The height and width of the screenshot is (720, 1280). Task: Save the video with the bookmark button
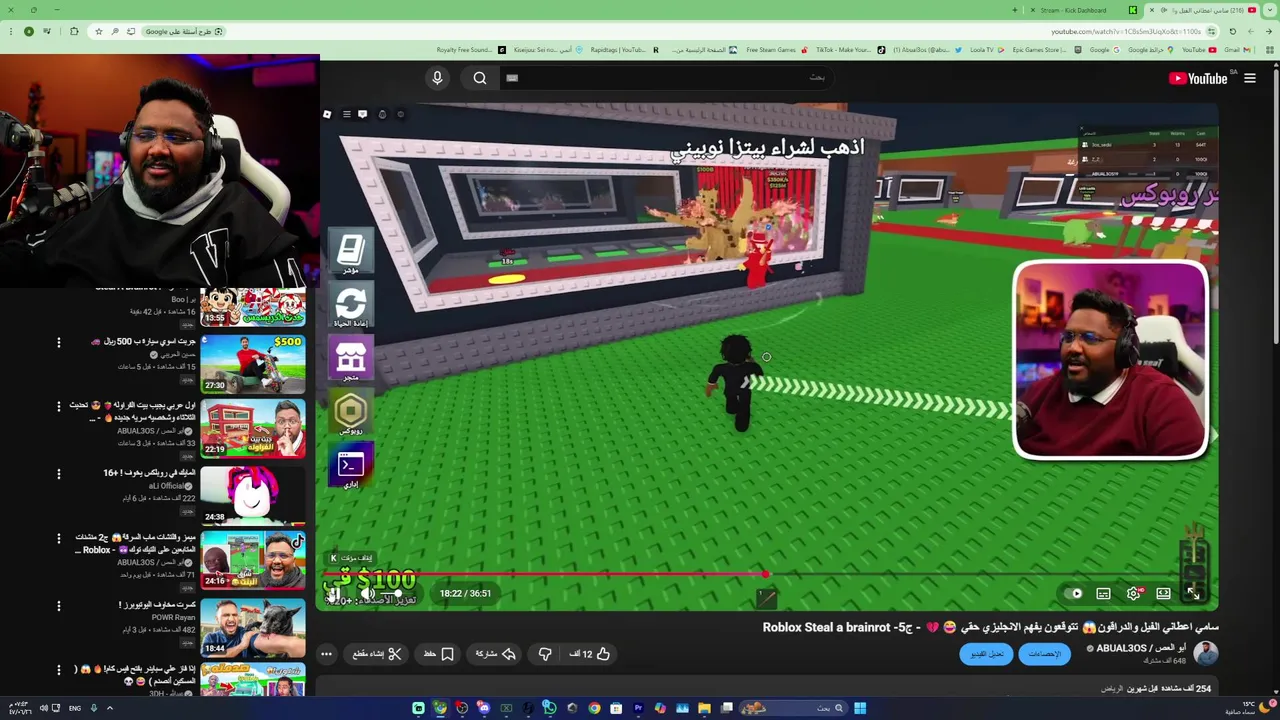(439, 654)
